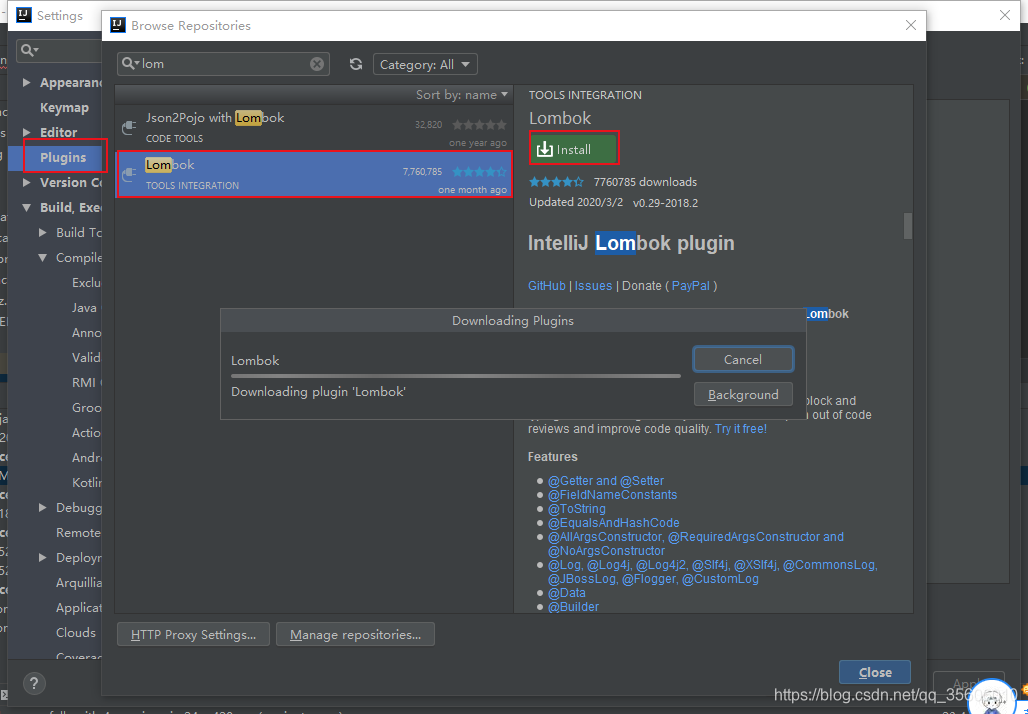
Task: Click '7760785 downloads' text
Action: [x=645, y=182]
